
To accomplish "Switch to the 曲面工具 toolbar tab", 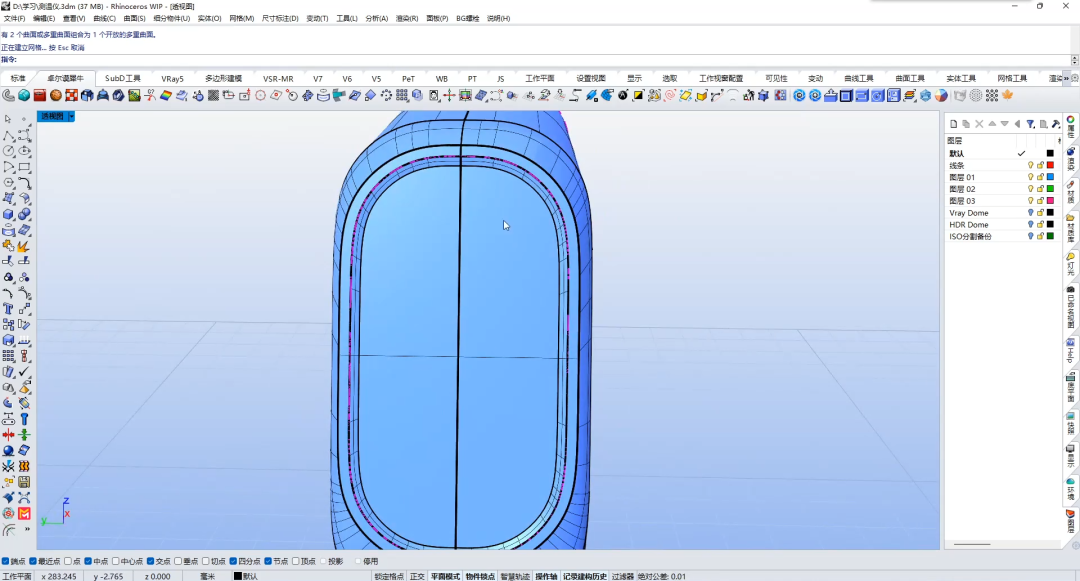I will pos(909,78).
